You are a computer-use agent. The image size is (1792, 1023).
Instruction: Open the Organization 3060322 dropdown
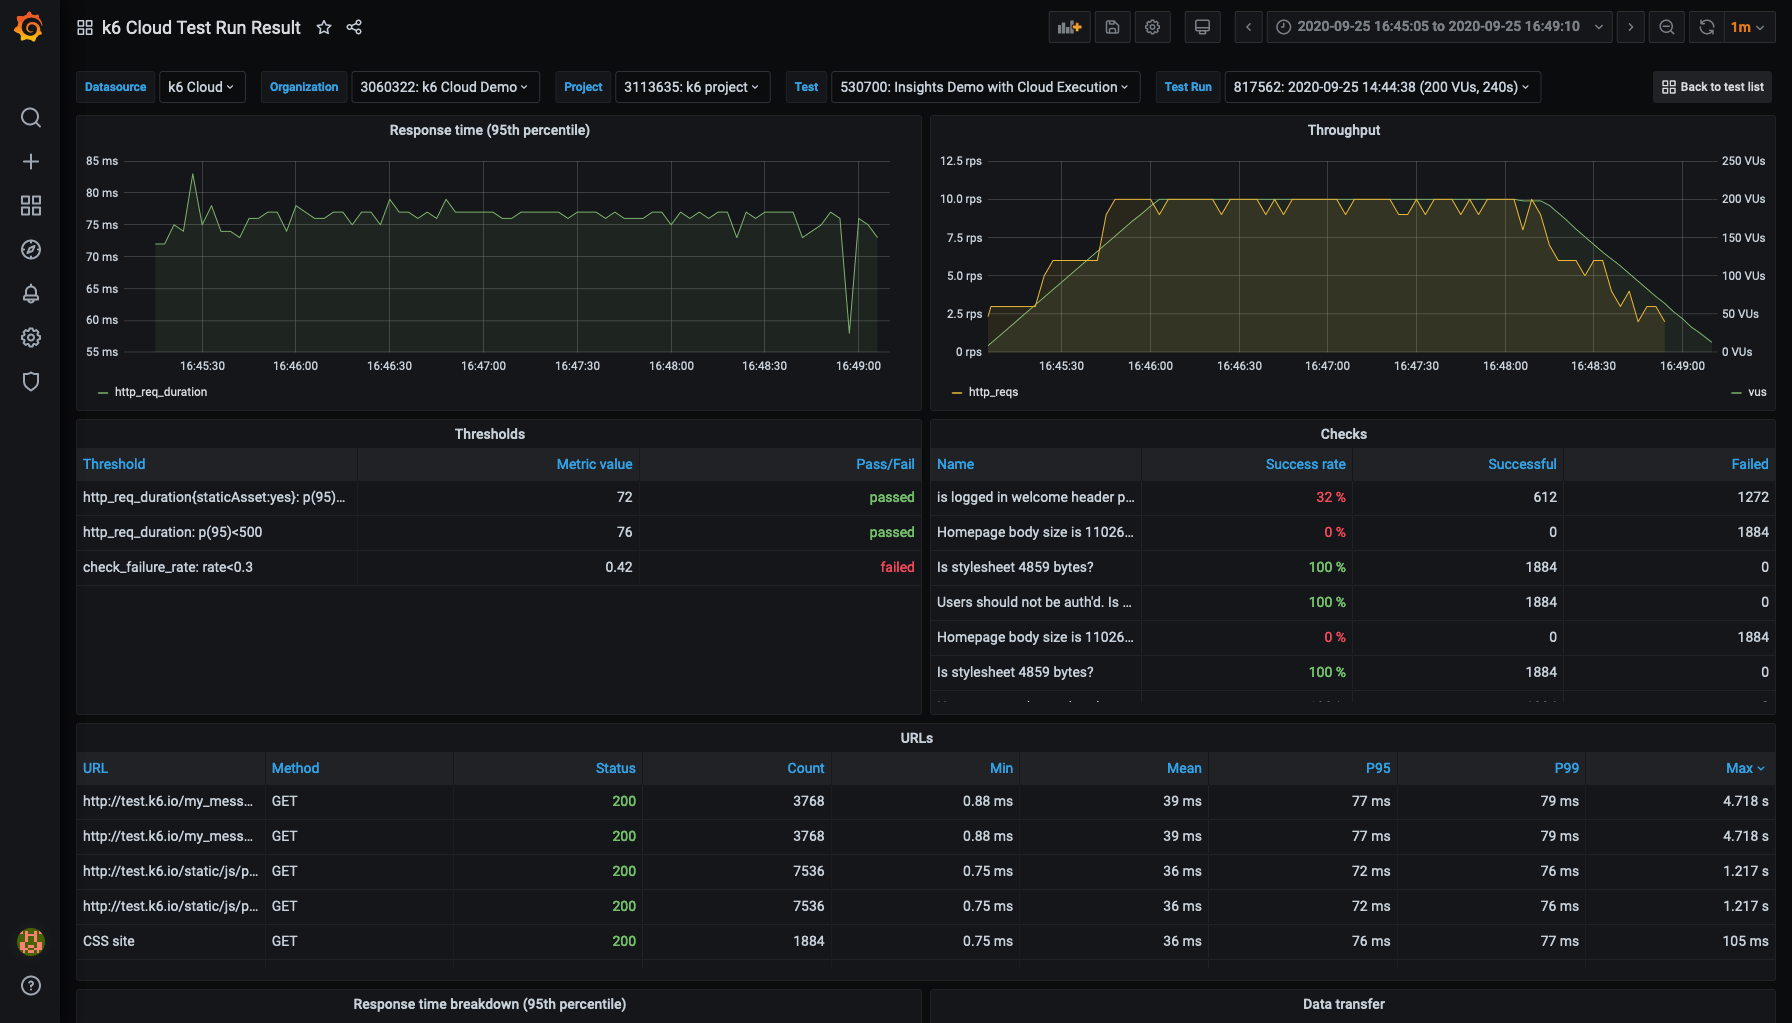[x=445, y=87]
